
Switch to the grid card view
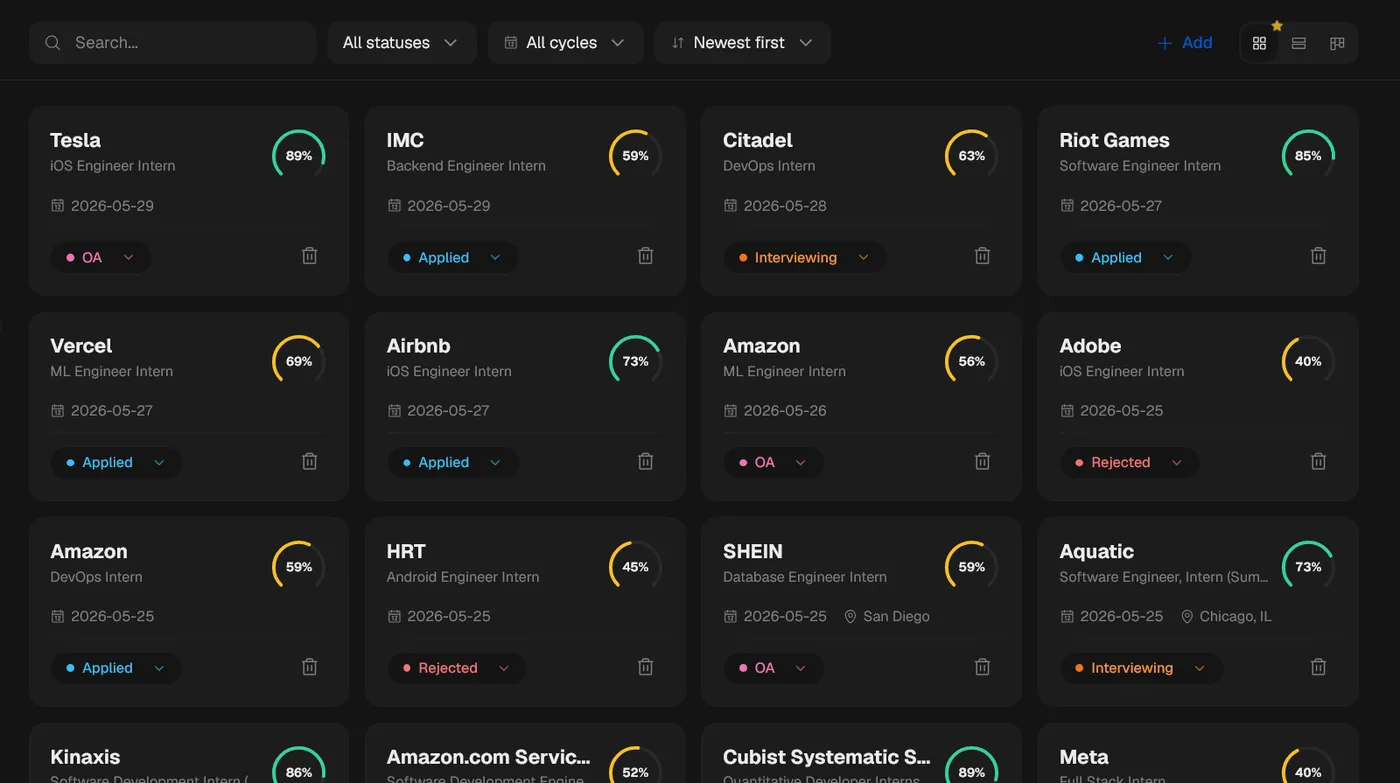tap(1259, 43)
